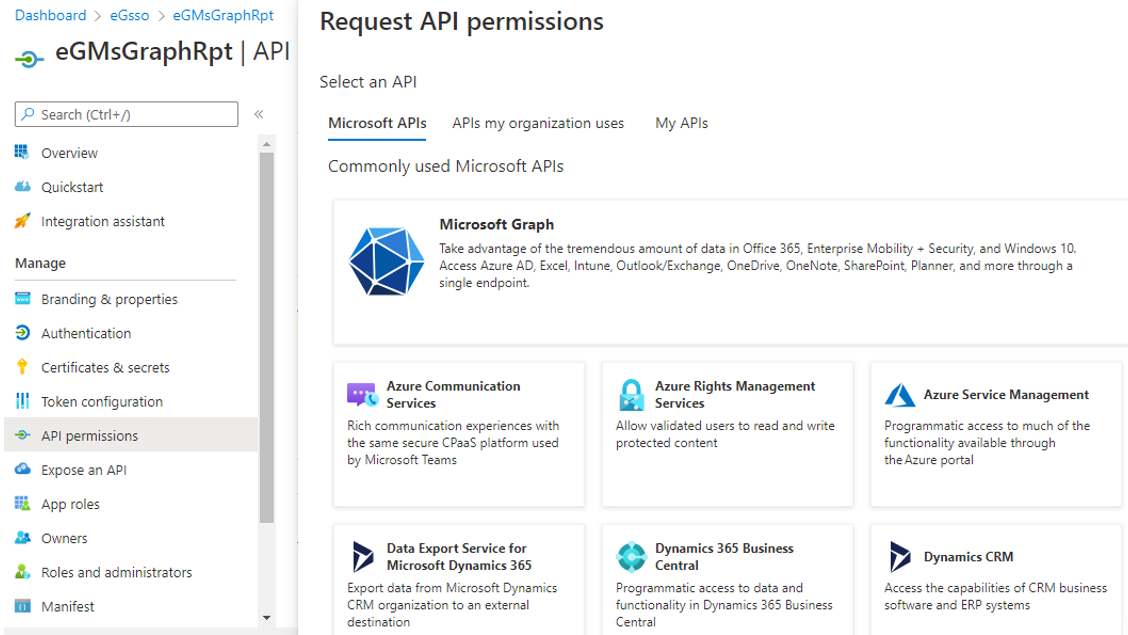Click the Expose an API cloud icon
The image size is (1128, 635).
(22, 469)
